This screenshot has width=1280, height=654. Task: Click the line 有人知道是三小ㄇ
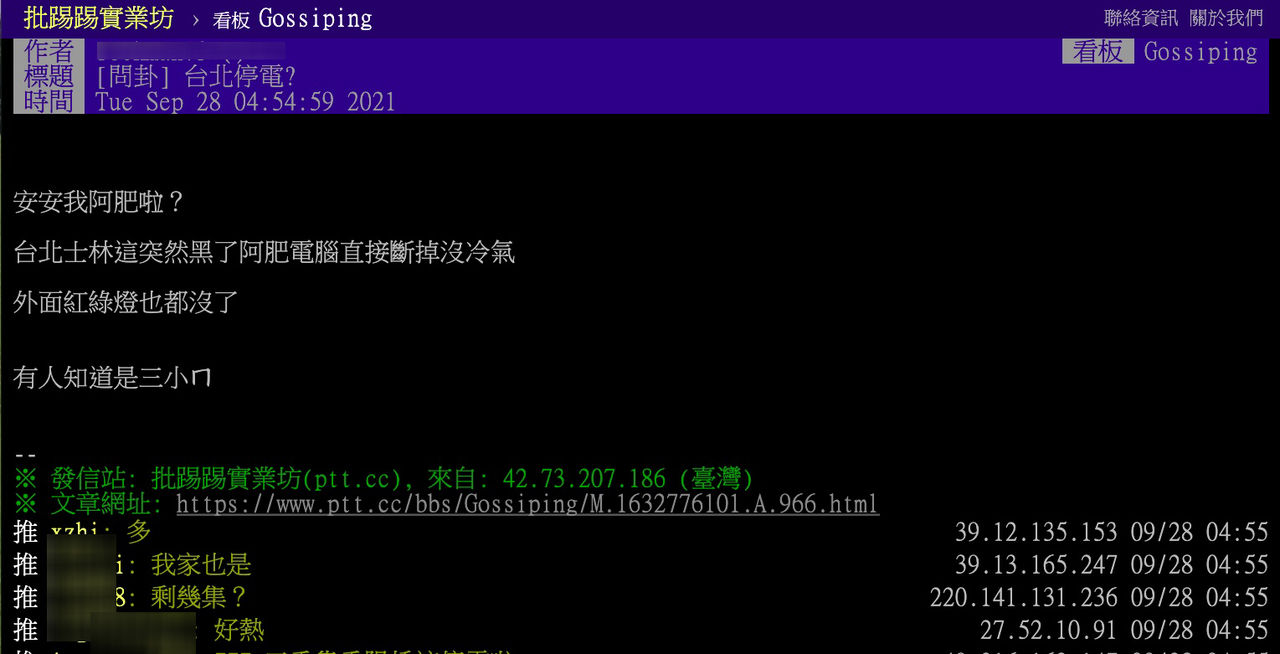click(x=112, y=377)
